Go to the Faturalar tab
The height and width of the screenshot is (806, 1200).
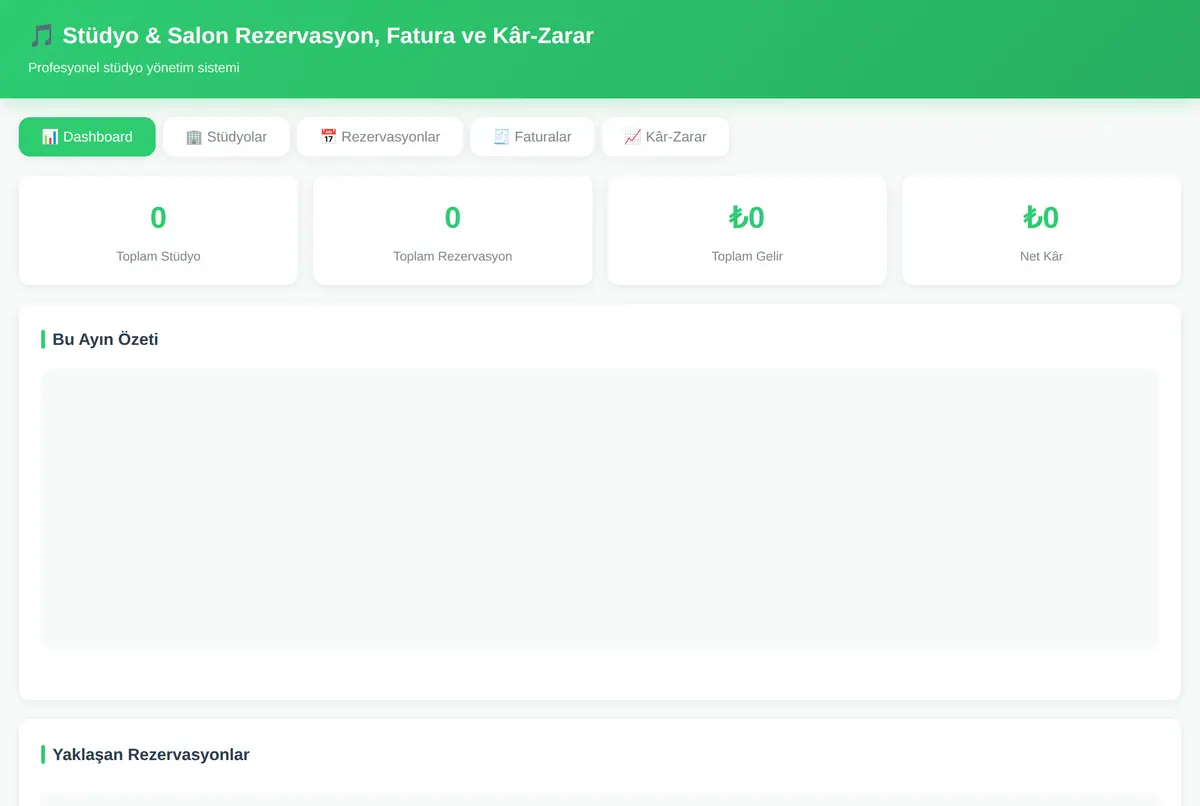pyautogui.click(x=532, y=137)
